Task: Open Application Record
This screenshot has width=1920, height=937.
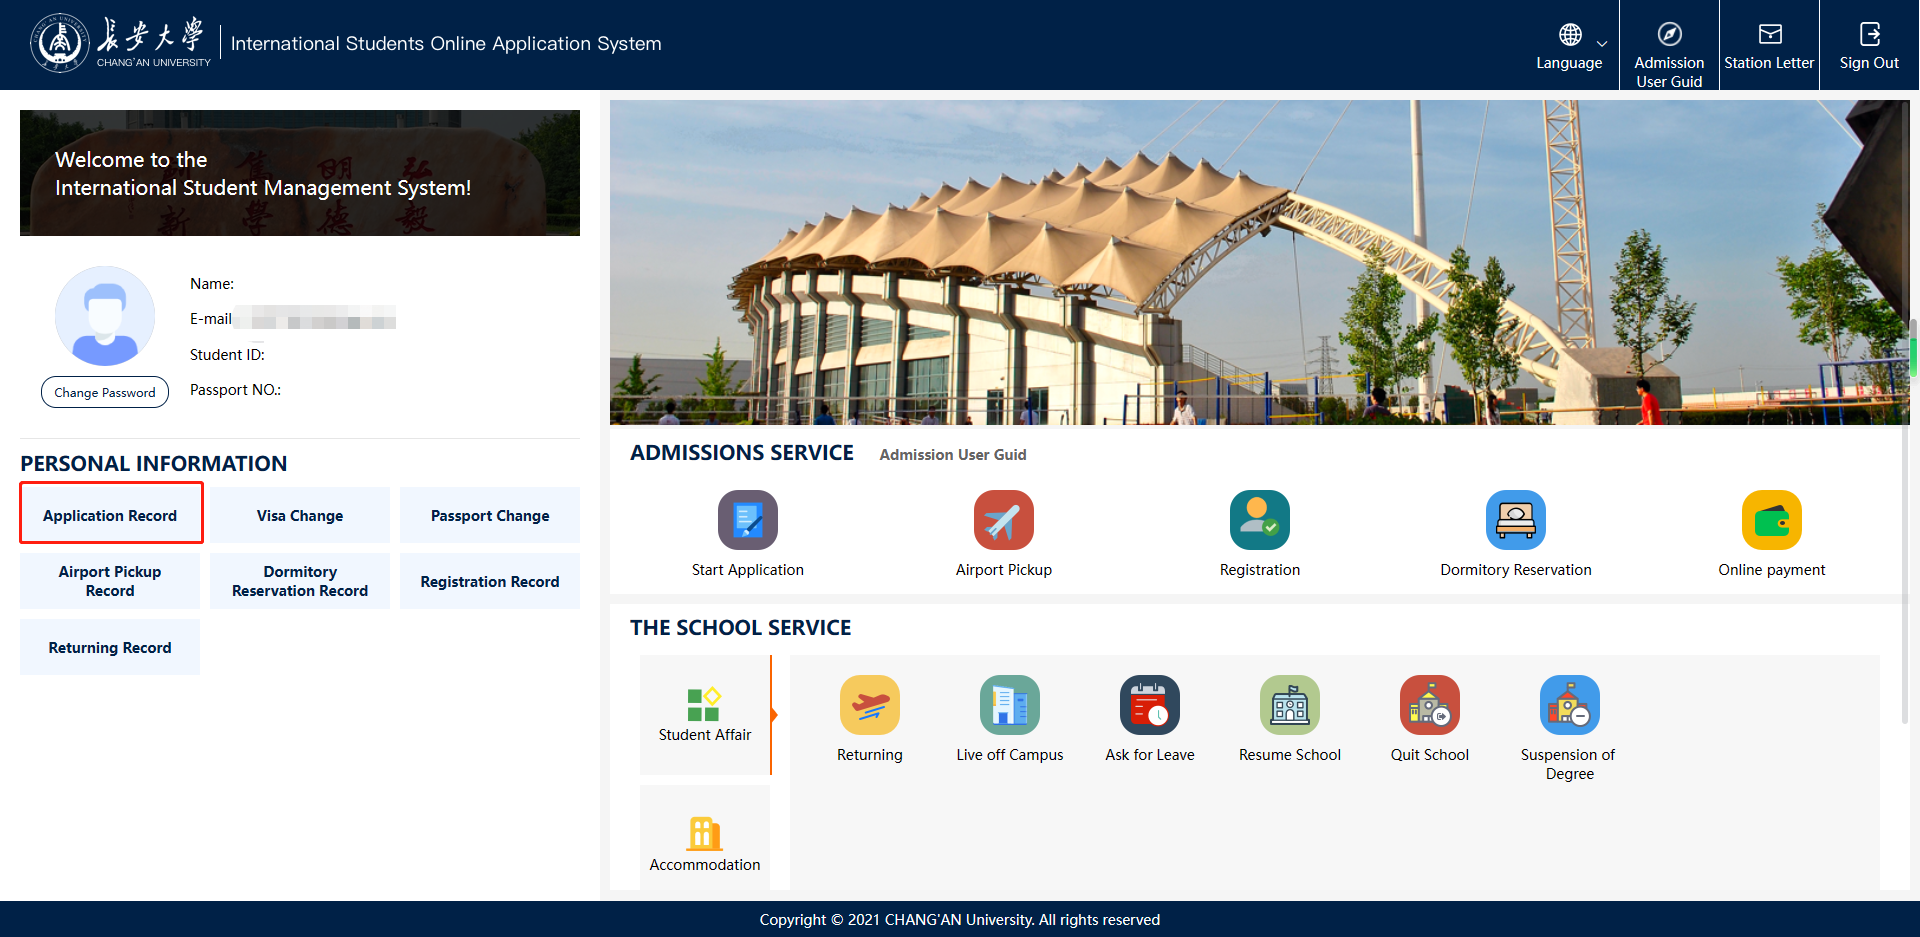Action: (x=111, y=515)
